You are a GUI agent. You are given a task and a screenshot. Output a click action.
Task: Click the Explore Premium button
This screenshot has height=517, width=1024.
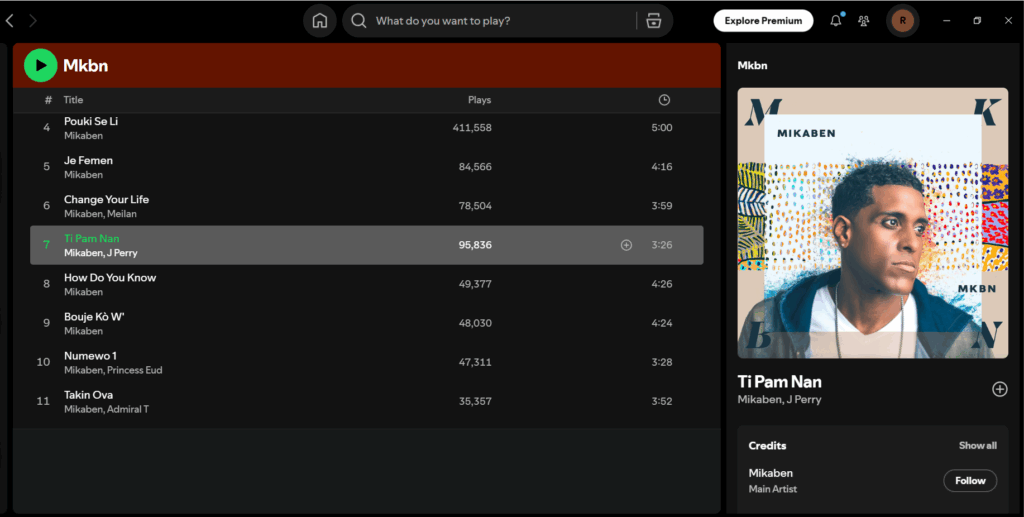tap(763, 21)
